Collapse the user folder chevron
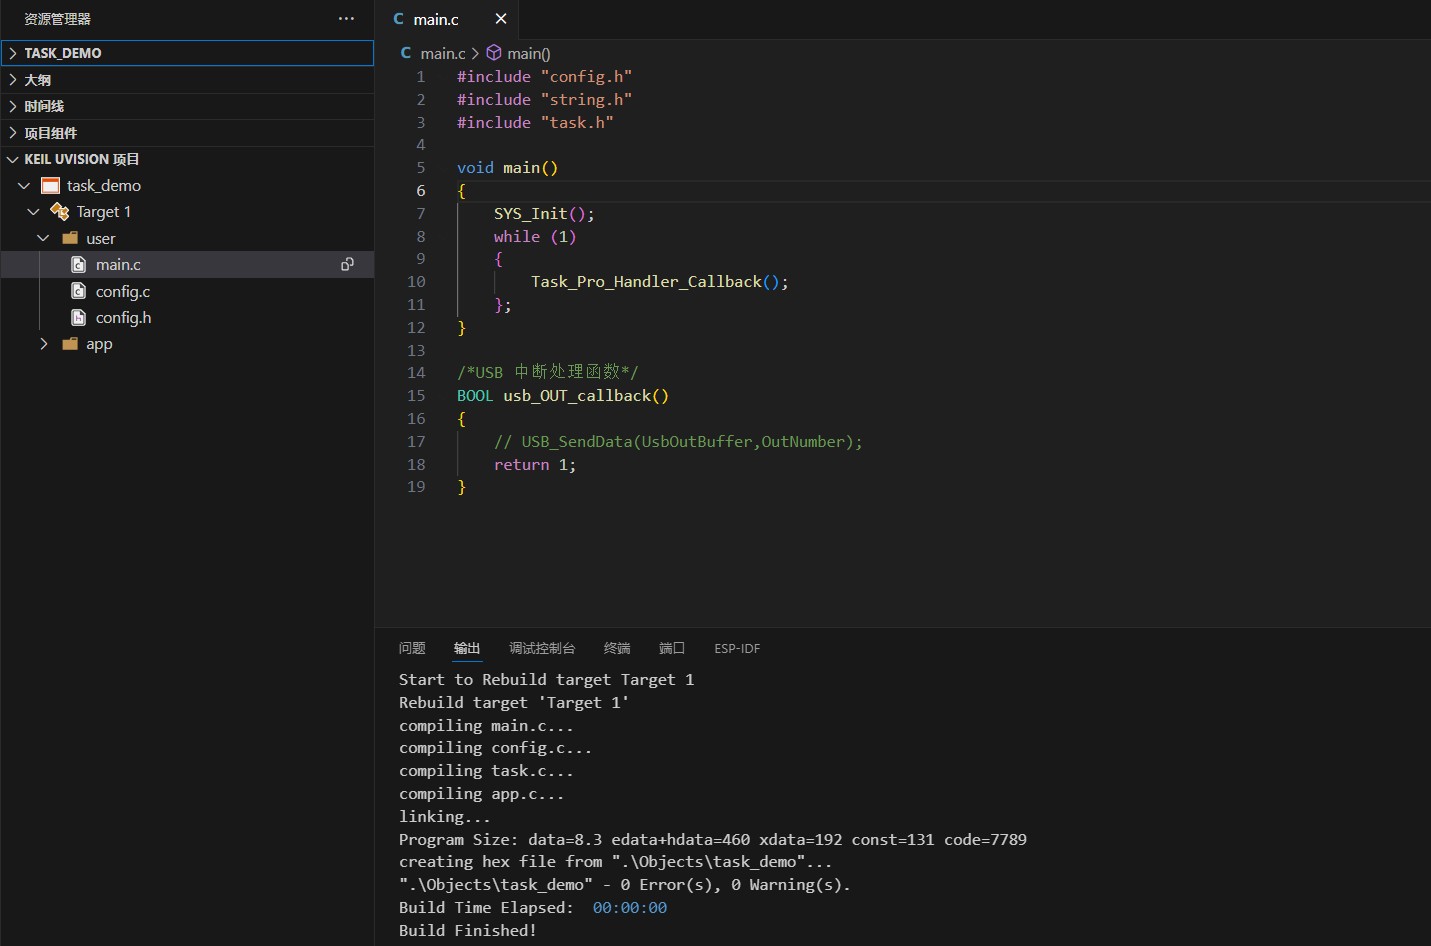Viewport: 1431px width, 946px height. click(x=43, y=238)
